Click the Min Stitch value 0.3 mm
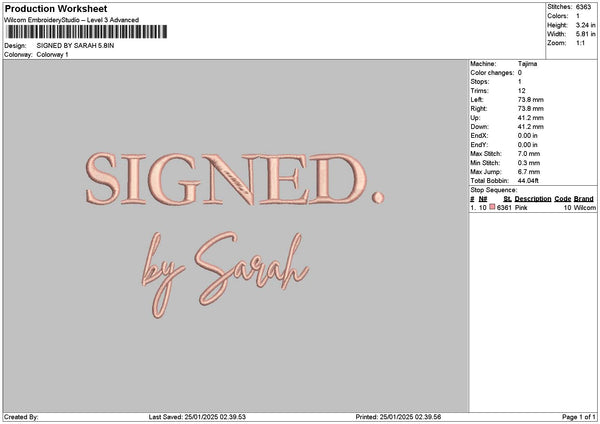This screenshot has height=424, width=600. click(x=529, y=163)
